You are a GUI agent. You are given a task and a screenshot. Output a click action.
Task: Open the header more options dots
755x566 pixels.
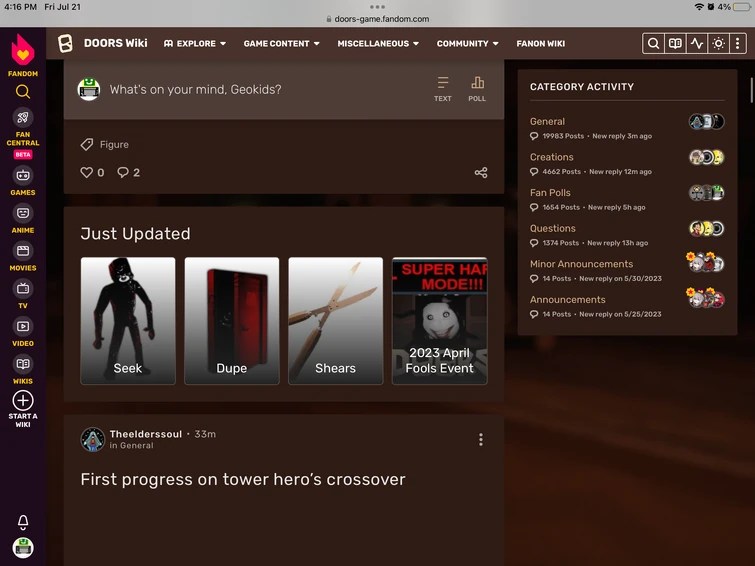tap(738, 43)
